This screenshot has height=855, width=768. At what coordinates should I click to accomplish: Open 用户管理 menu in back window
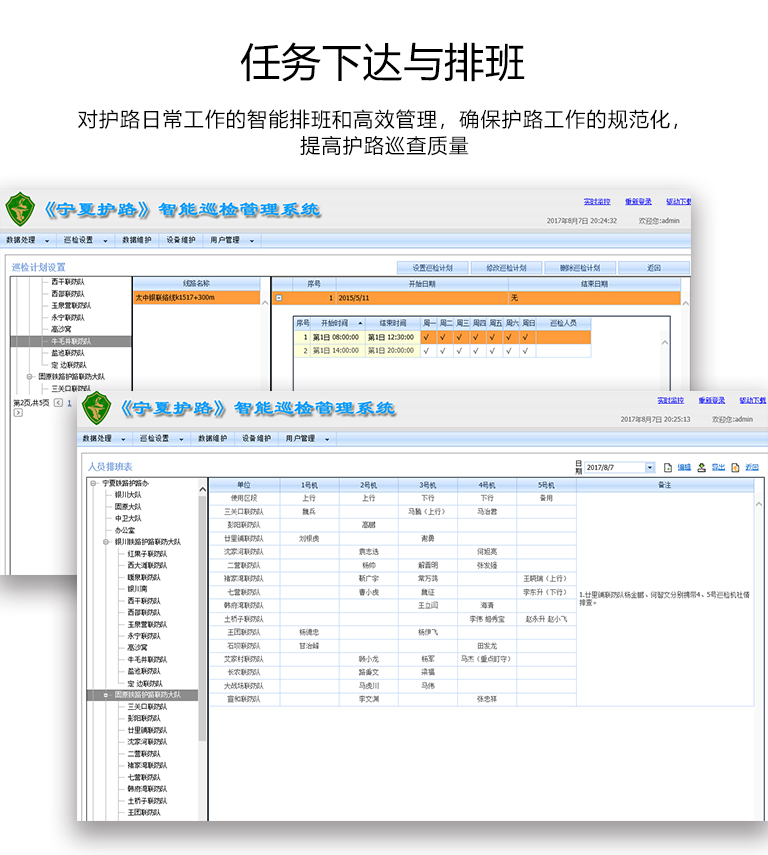pyautogui.click(x=230, y=240)
